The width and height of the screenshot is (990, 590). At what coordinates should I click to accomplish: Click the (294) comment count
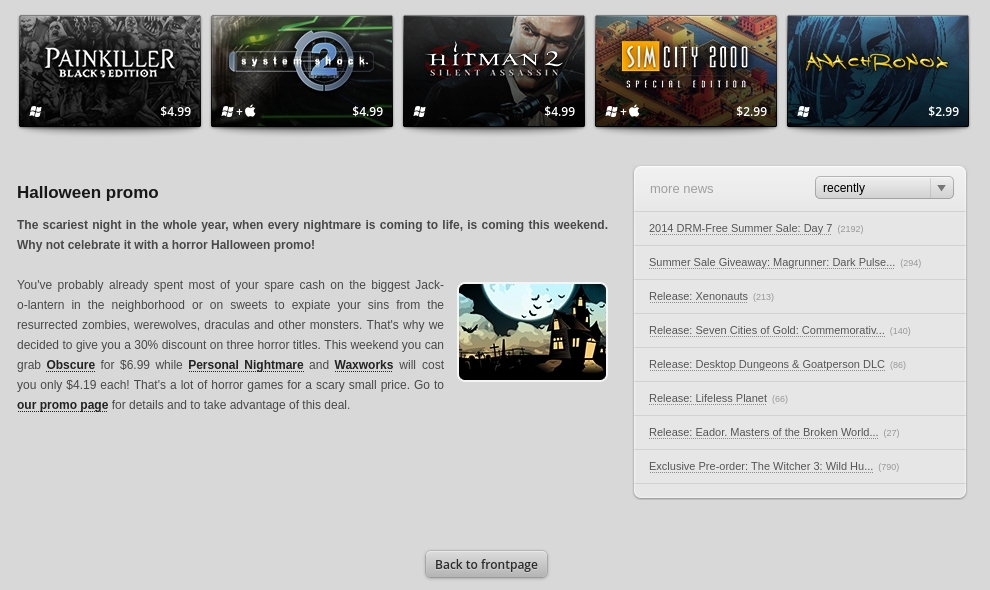[910, 263]
